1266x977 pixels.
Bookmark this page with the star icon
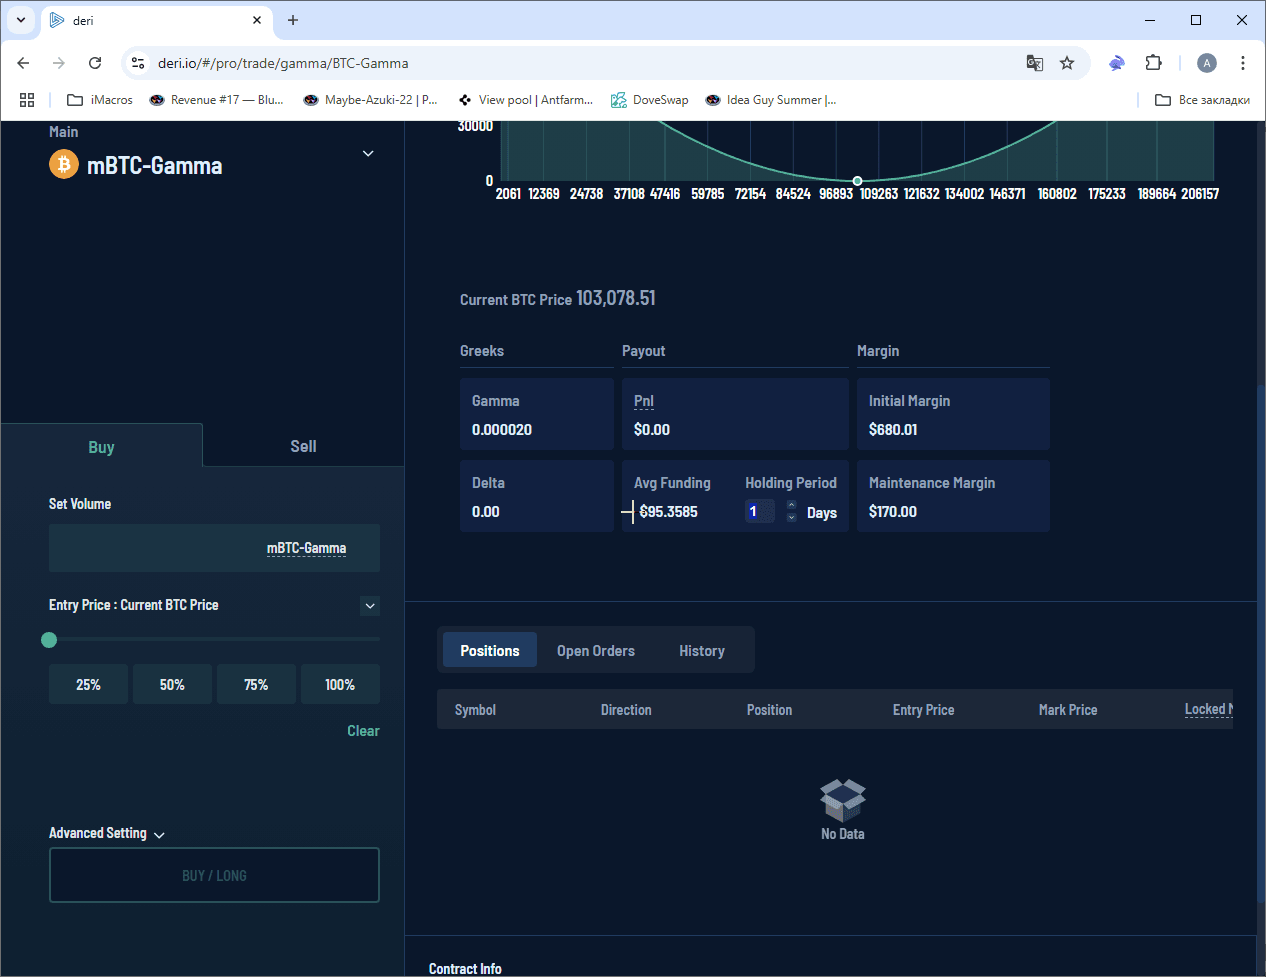1067,63
